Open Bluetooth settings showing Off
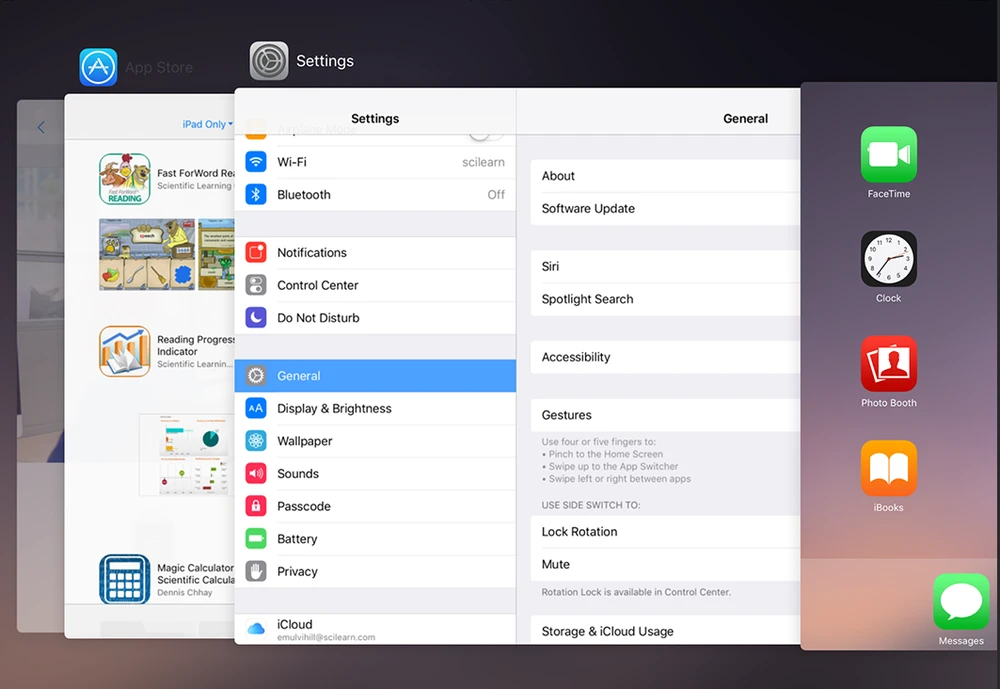The height and width of the screenshot is (689, 1000). (375, 195)
